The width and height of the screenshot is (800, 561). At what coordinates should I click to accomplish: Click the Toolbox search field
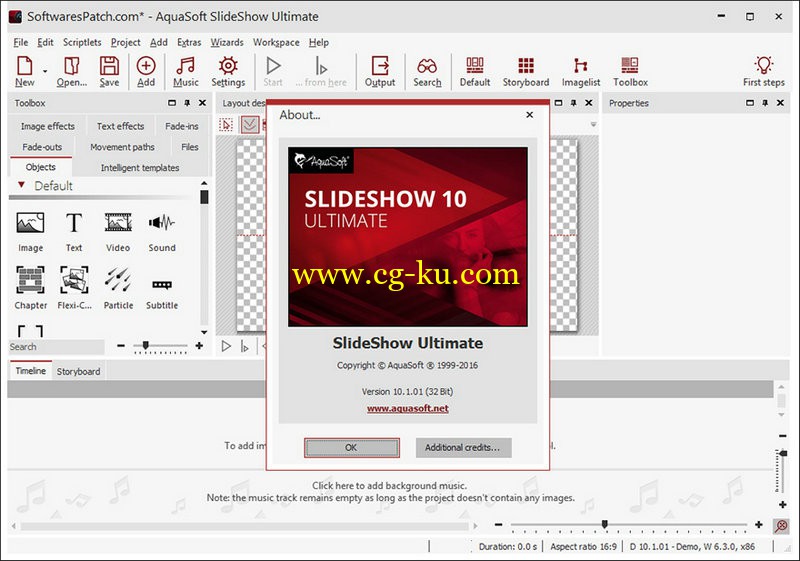click(56, 347)
